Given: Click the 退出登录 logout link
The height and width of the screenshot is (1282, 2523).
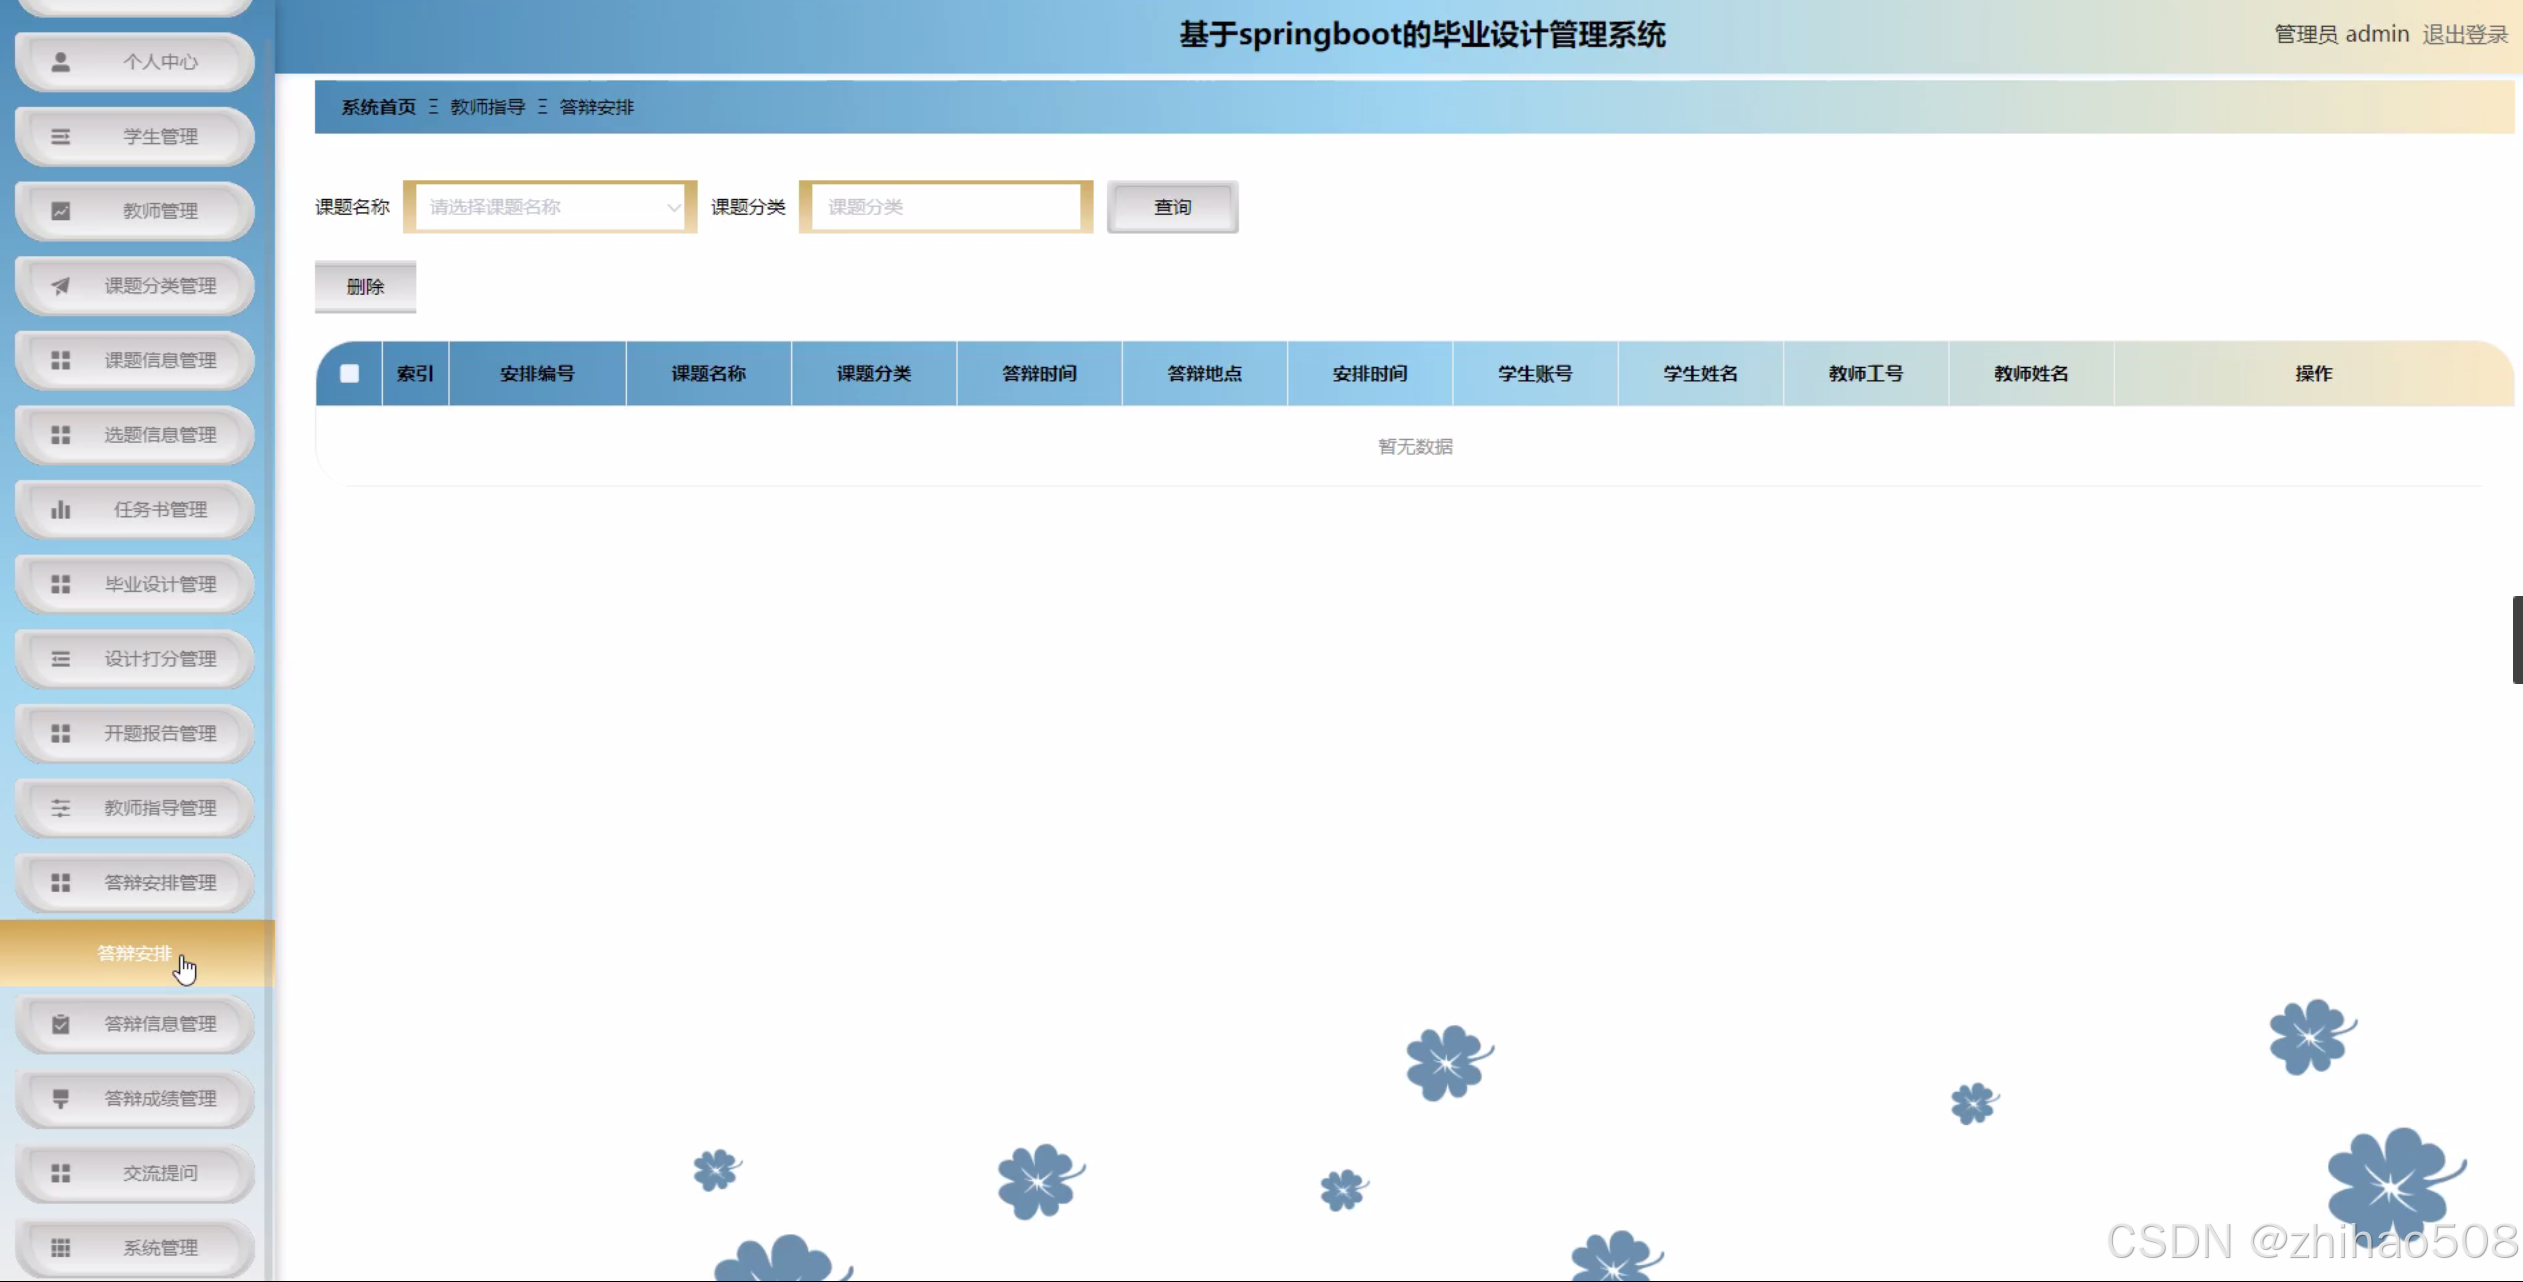Looking at the screenshot, I should coord(2465,35).
